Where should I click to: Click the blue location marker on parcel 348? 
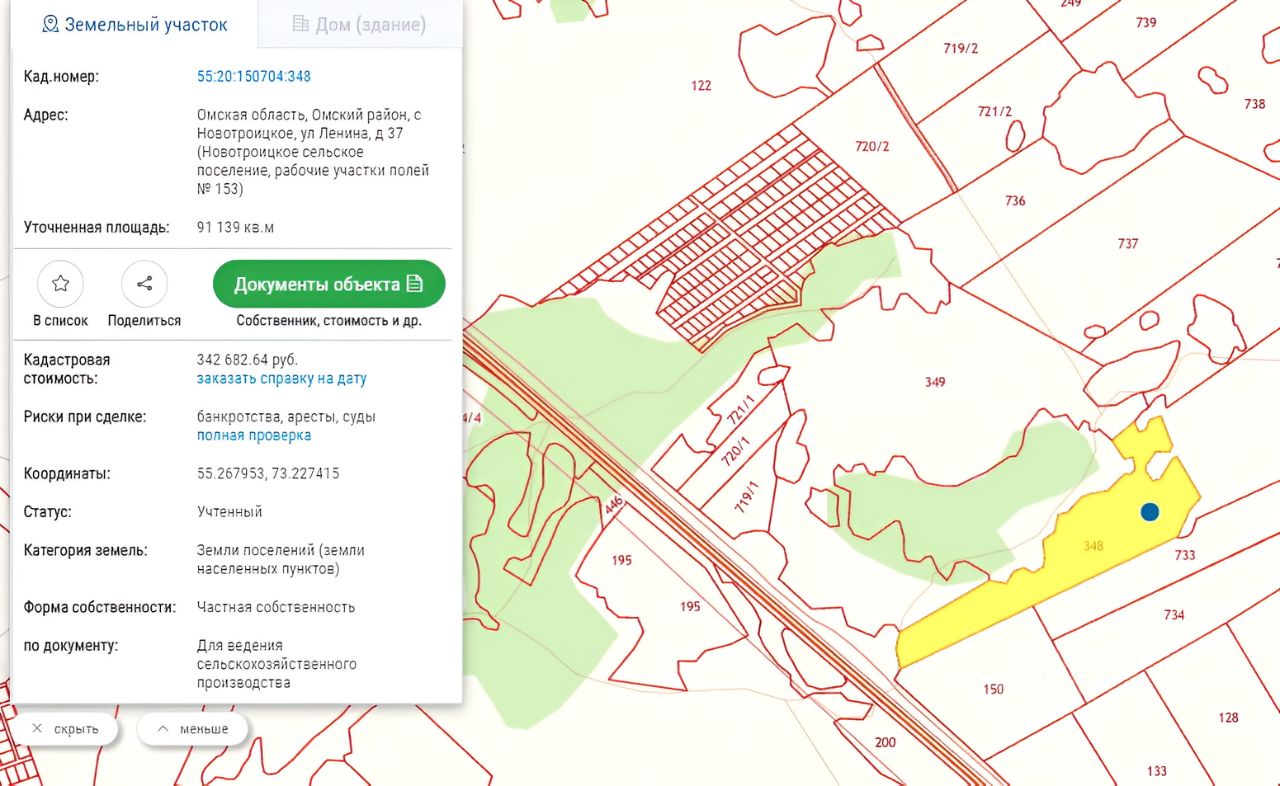click(x=1150, y=512)
